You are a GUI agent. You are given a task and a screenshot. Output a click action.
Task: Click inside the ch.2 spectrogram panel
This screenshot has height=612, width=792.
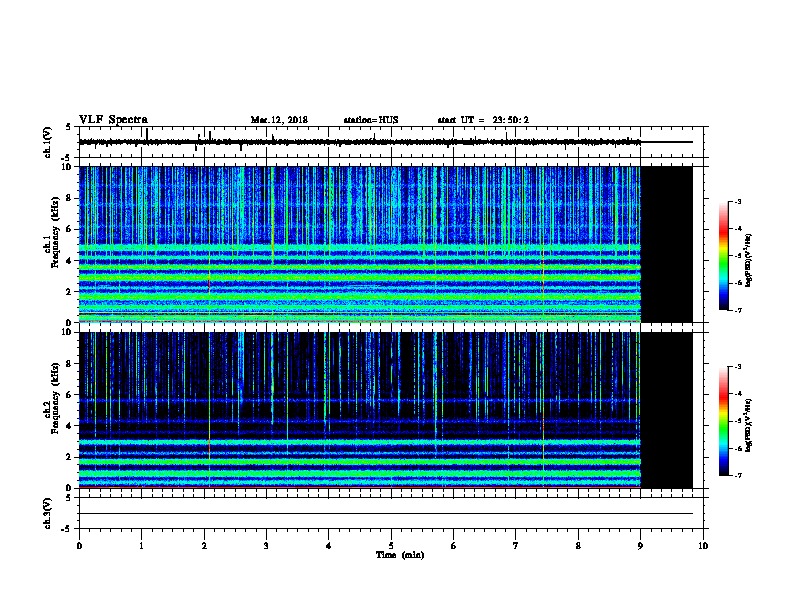tap(360, 410)
